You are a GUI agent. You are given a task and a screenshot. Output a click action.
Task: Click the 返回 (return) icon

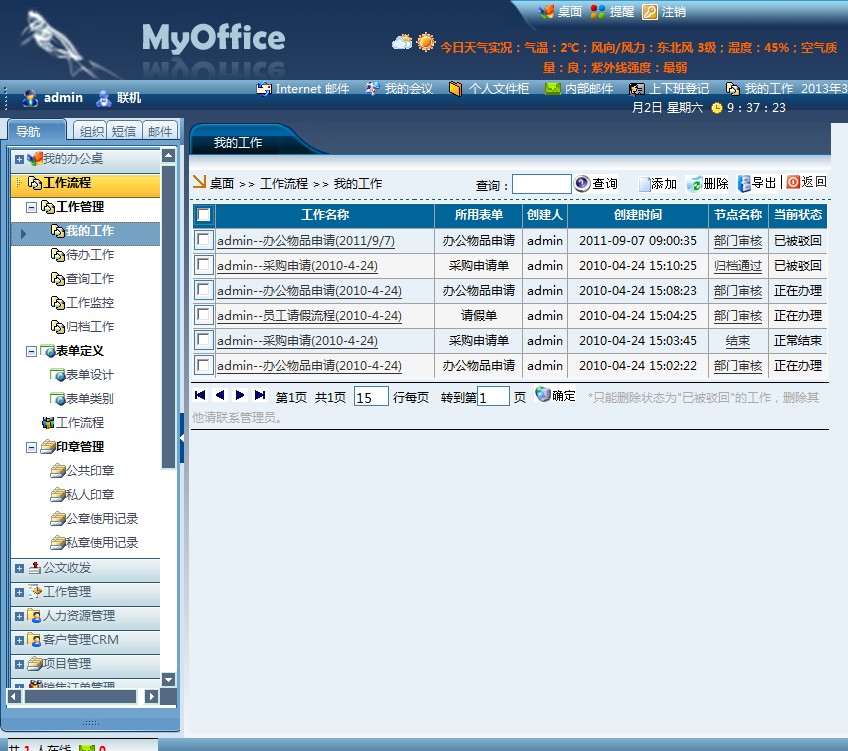793,182
